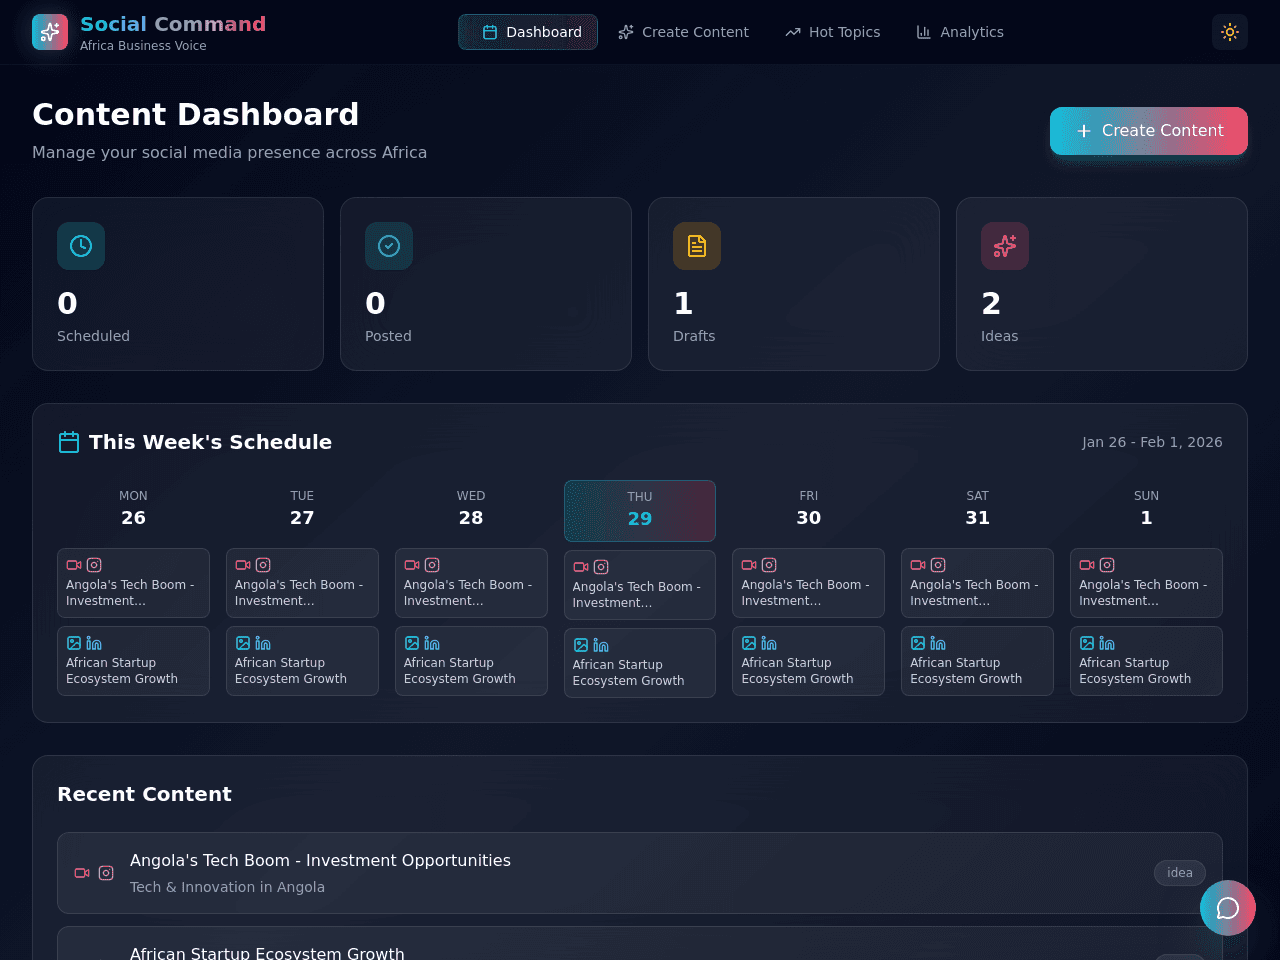Click the LinkedIn icon on Thursday's African Startup card
The width and height of the screenshot is (1280, 960).
(601, 645)
